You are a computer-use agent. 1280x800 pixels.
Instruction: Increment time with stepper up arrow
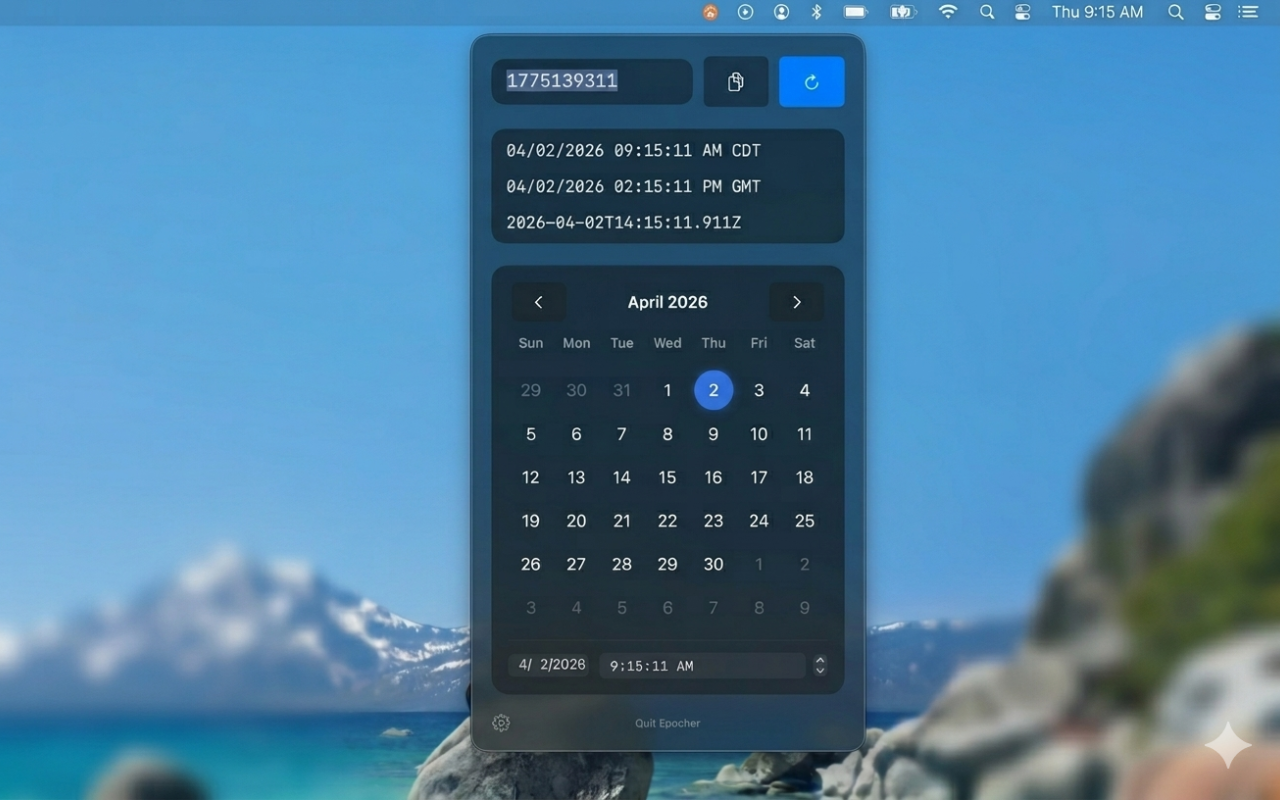click(820, 660)
